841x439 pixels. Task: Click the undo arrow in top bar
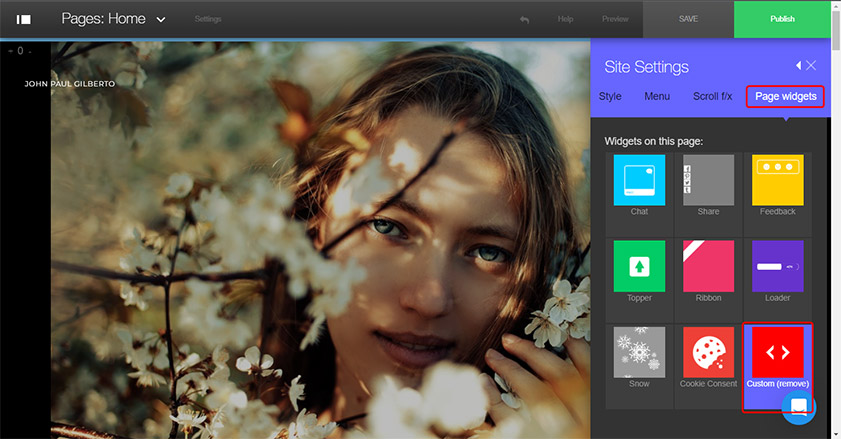(x=524, y=19)
